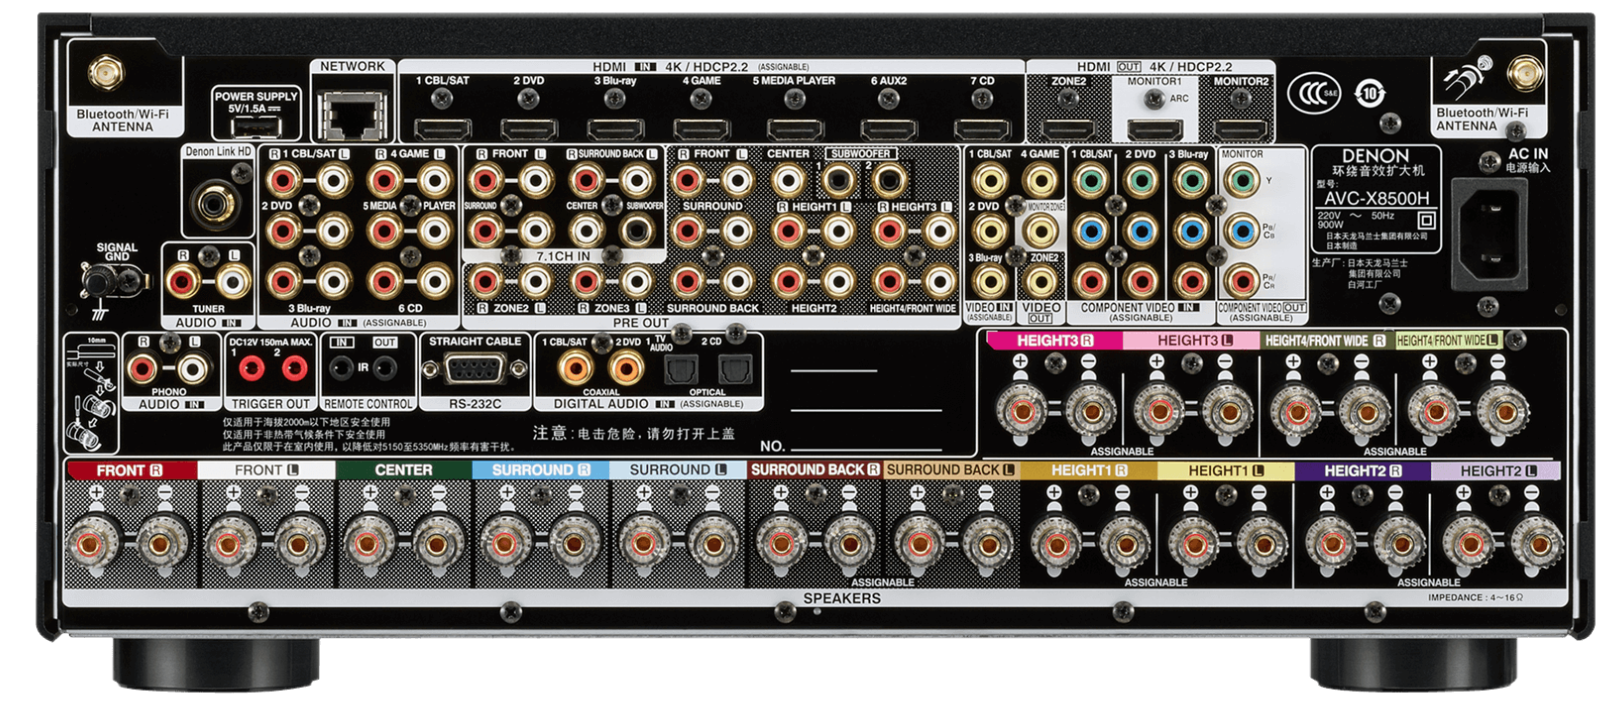Select the SURROUND BACK L speaker label

tap(951, 470)
